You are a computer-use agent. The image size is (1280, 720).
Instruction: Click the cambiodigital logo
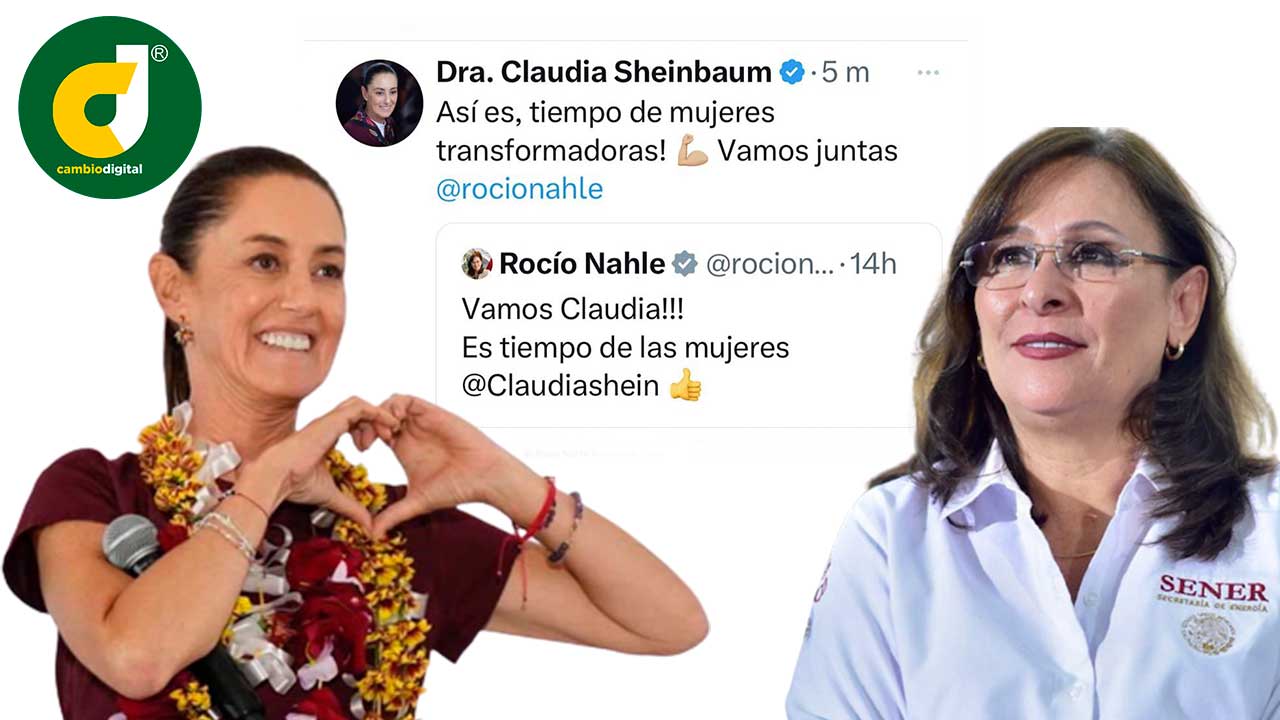coord(110,107)
